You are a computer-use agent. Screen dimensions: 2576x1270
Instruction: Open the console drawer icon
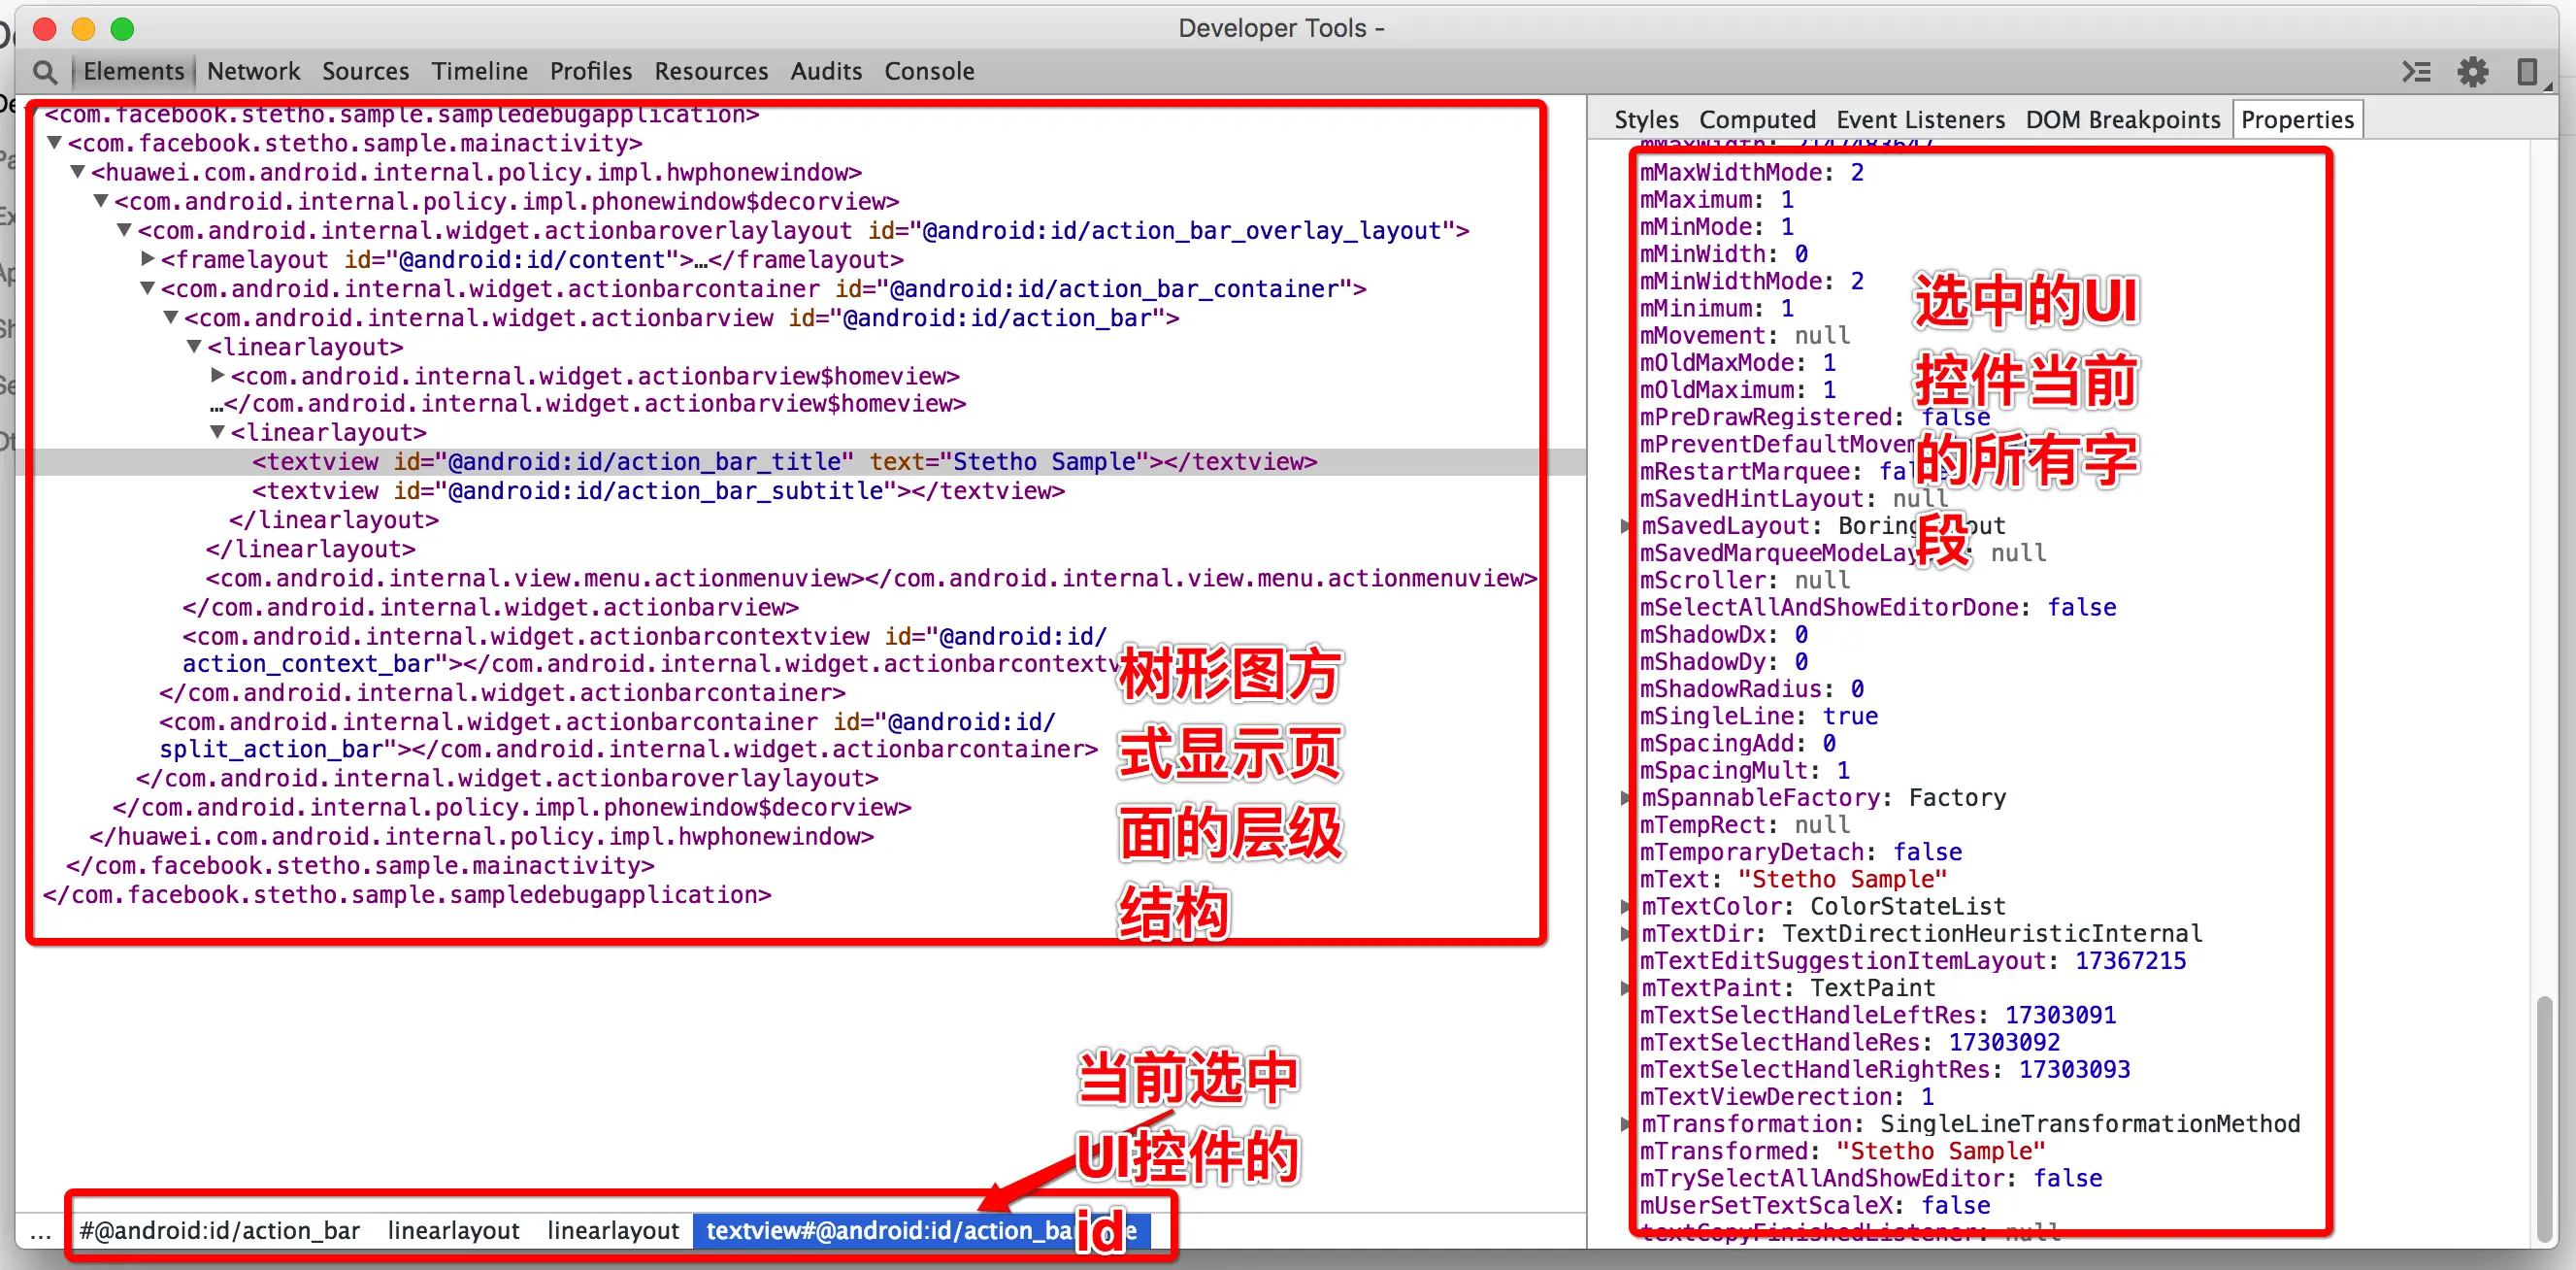tap(2416, 72)
